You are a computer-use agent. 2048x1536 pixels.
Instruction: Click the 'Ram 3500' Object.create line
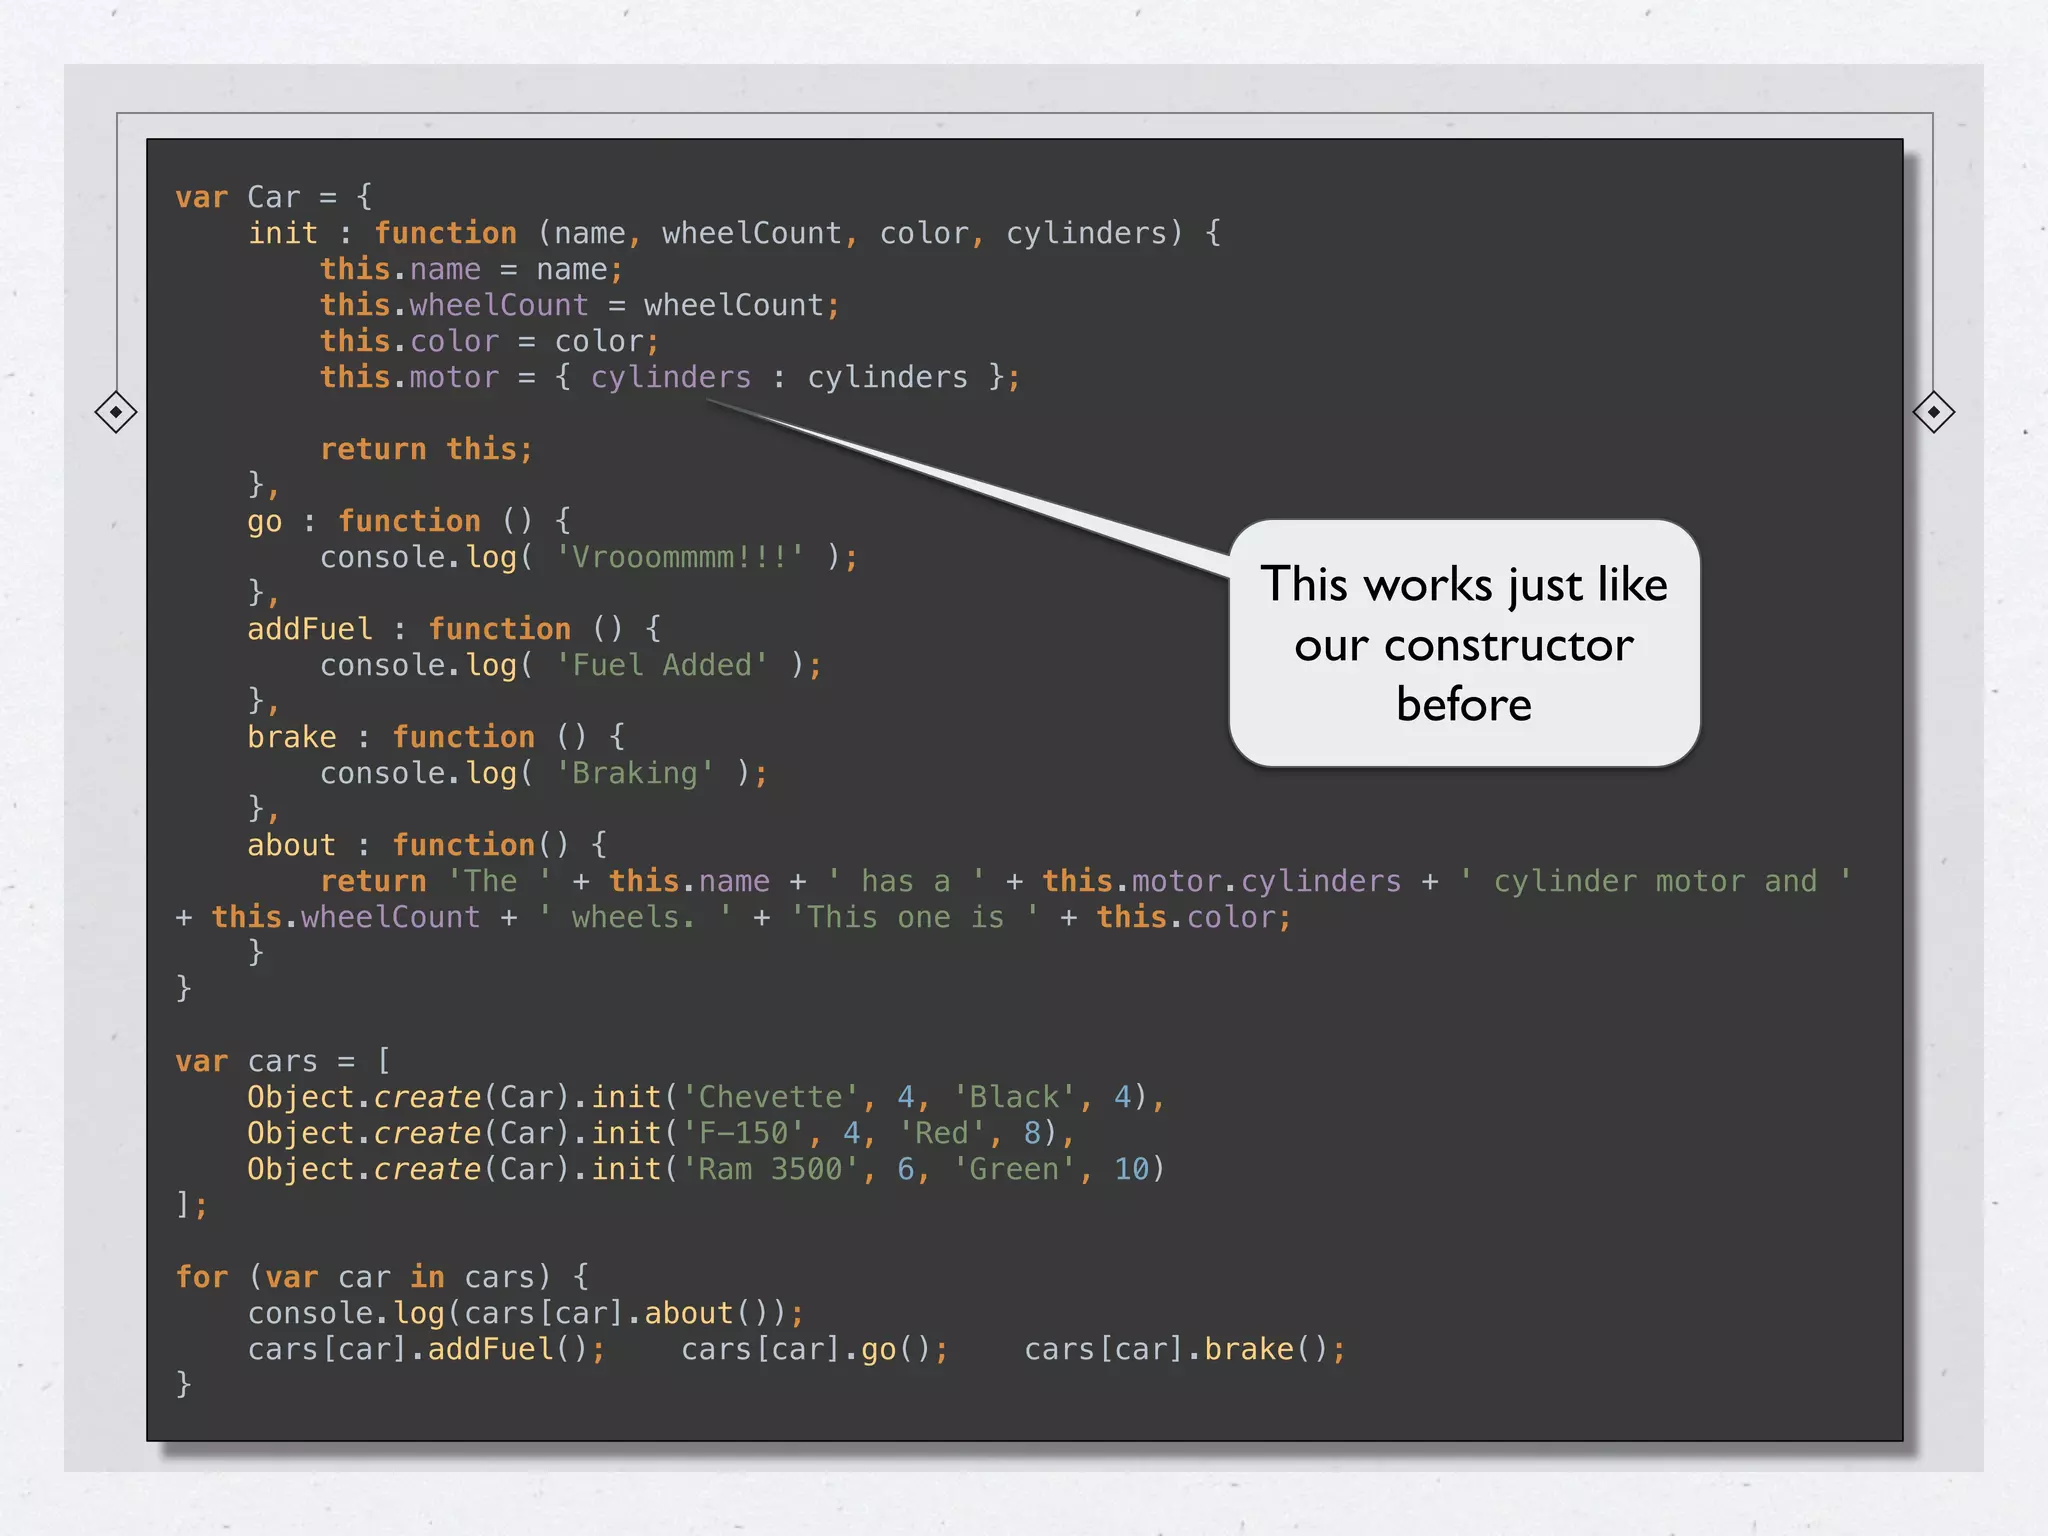click(x=705, y=1169)
